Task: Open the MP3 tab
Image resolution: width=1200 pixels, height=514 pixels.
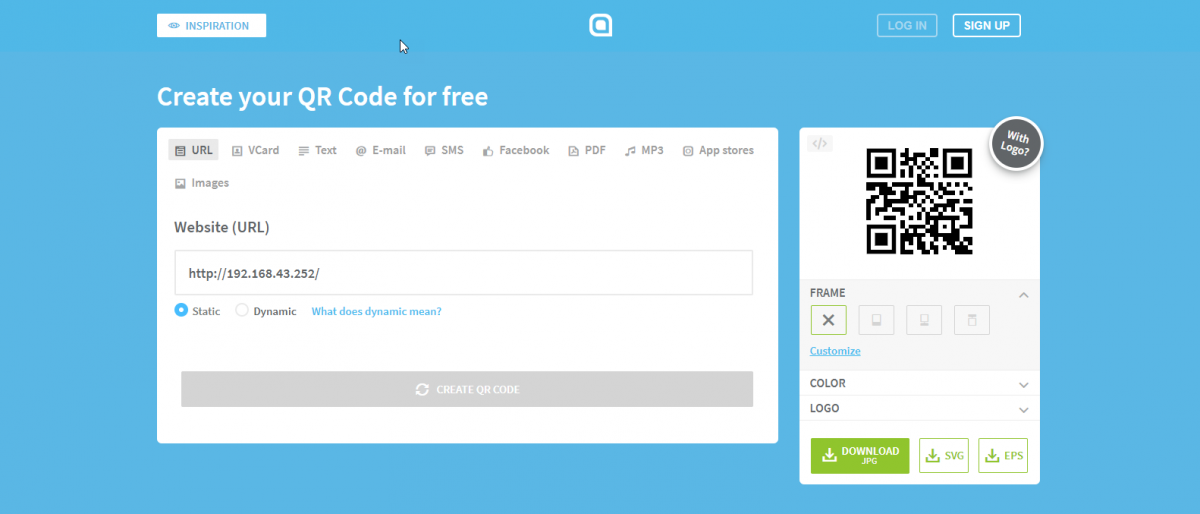Action: pyautogui.click(x=644, y=150)
